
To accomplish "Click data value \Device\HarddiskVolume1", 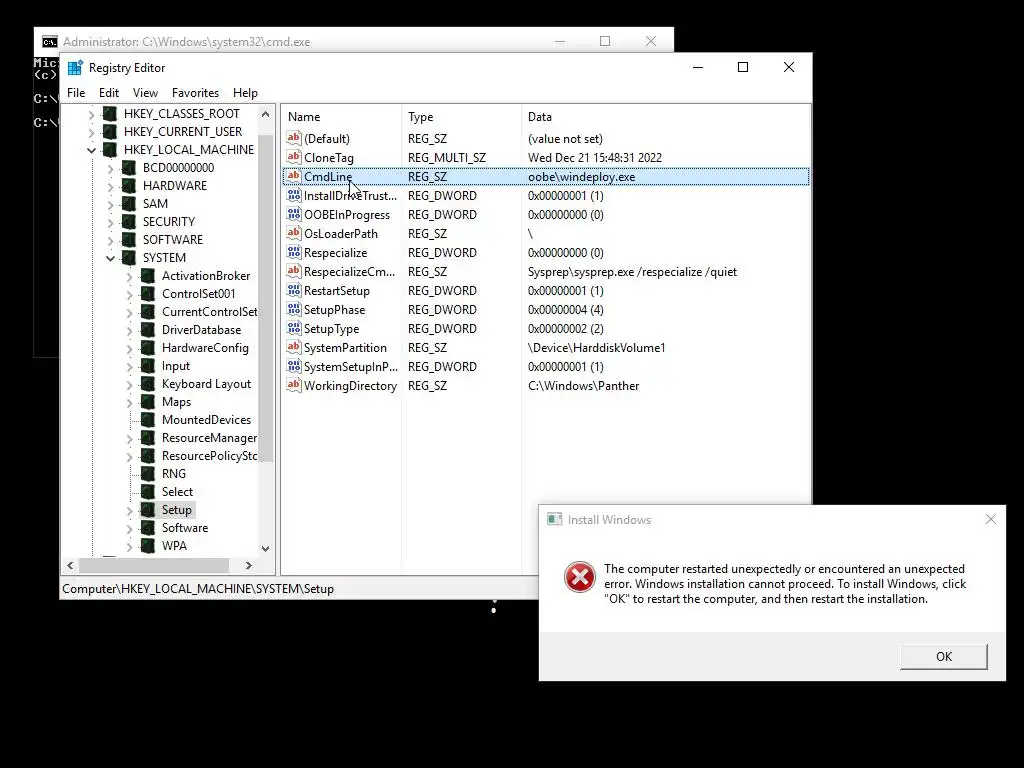I will tap(596, 347).
